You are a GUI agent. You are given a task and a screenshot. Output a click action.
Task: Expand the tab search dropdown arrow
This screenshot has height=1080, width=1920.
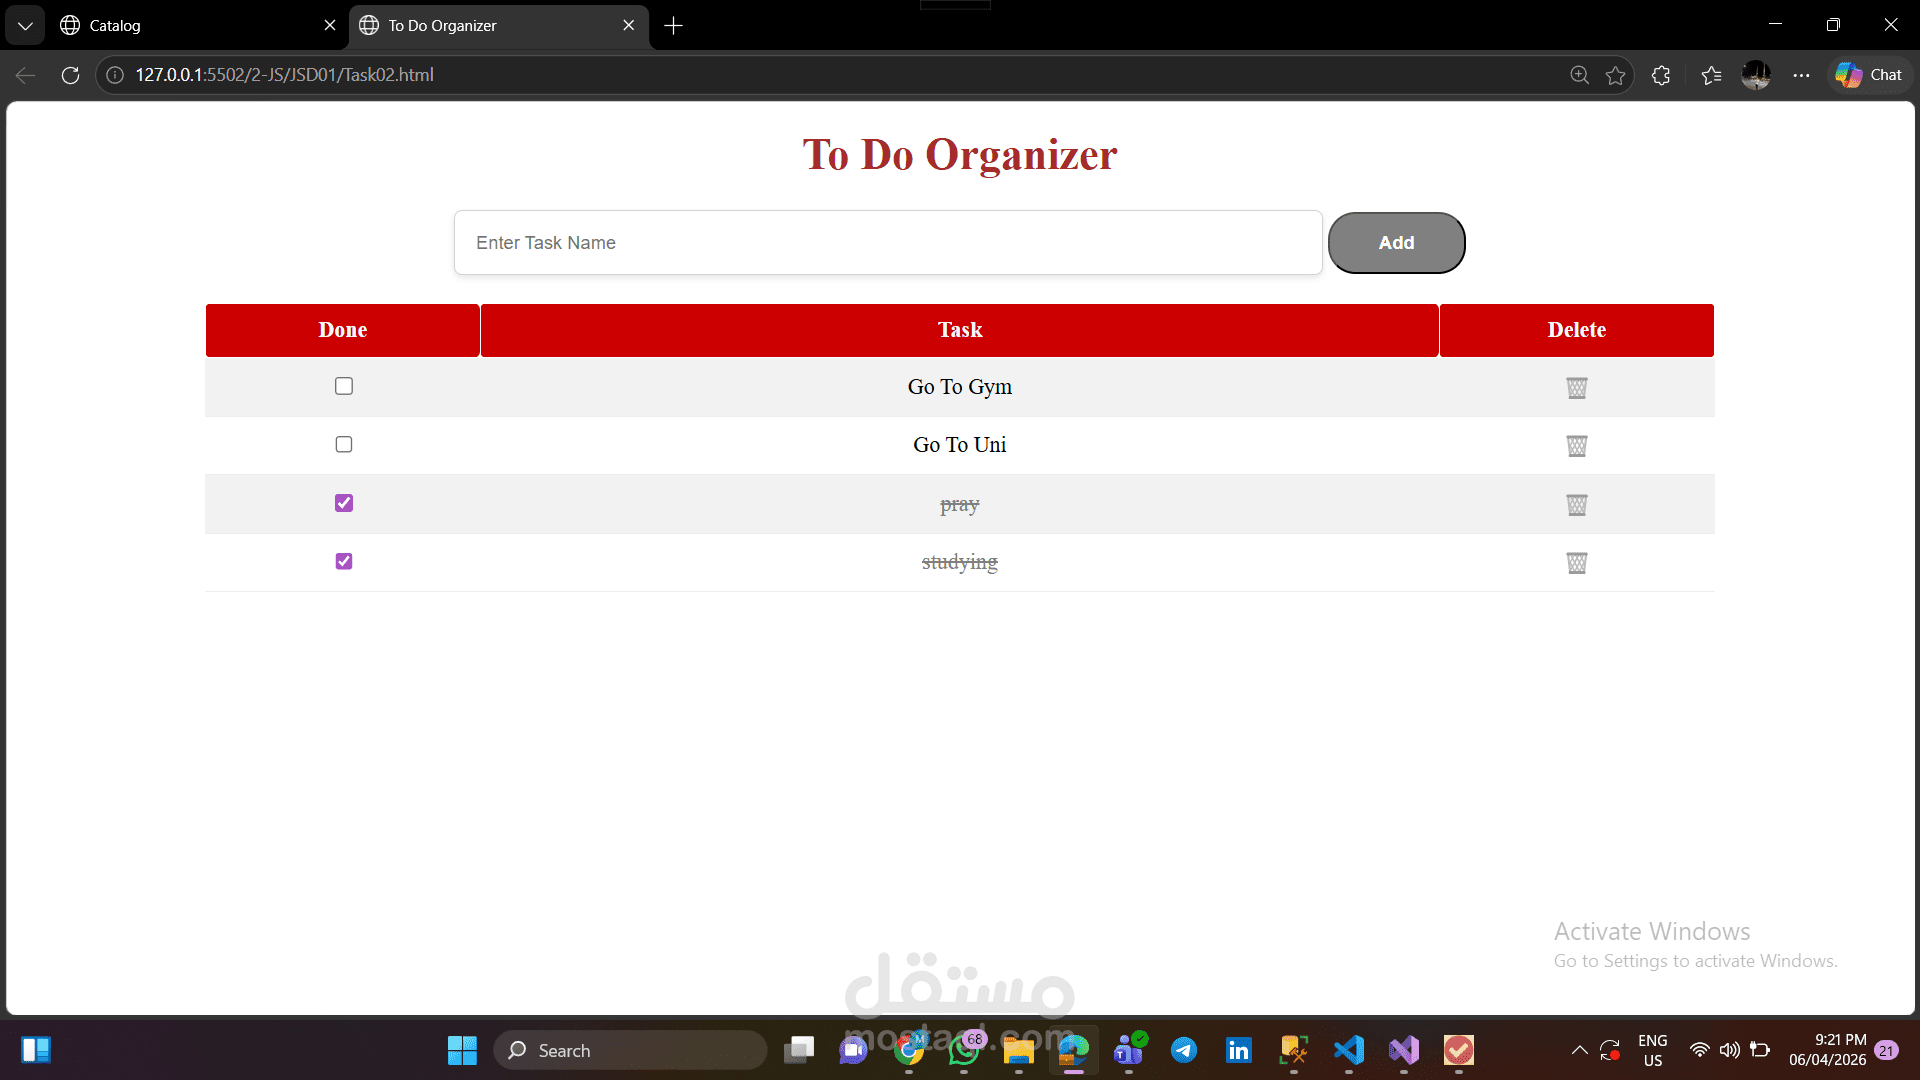pyautogui.click(x=25, y=26)
